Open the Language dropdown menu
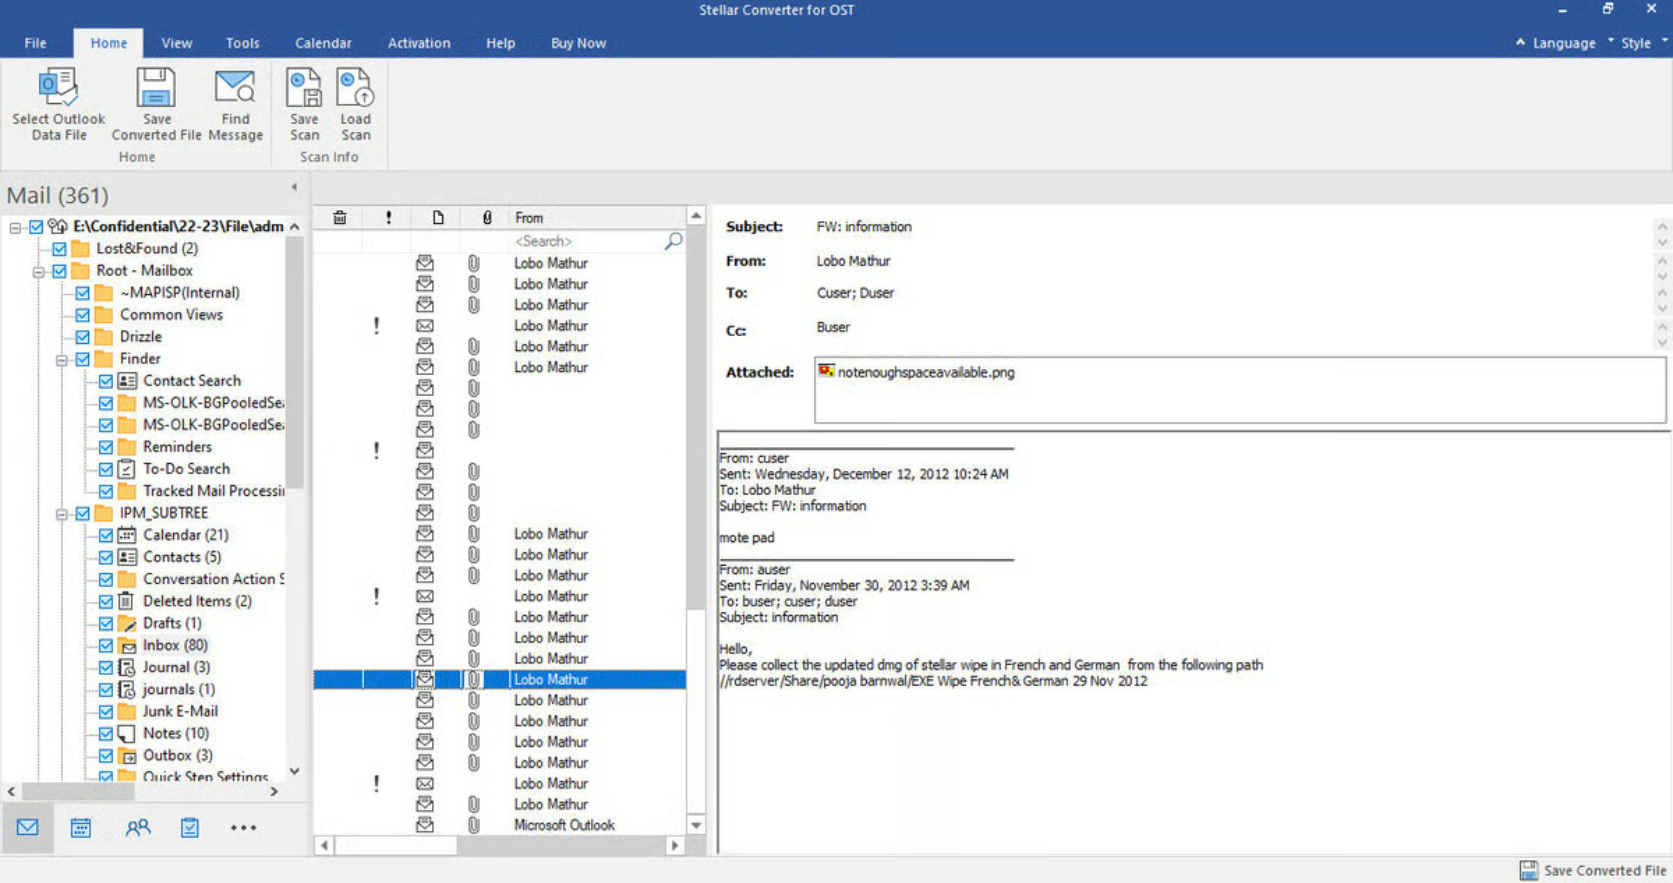The image size is (1673, 883). 1563,43
